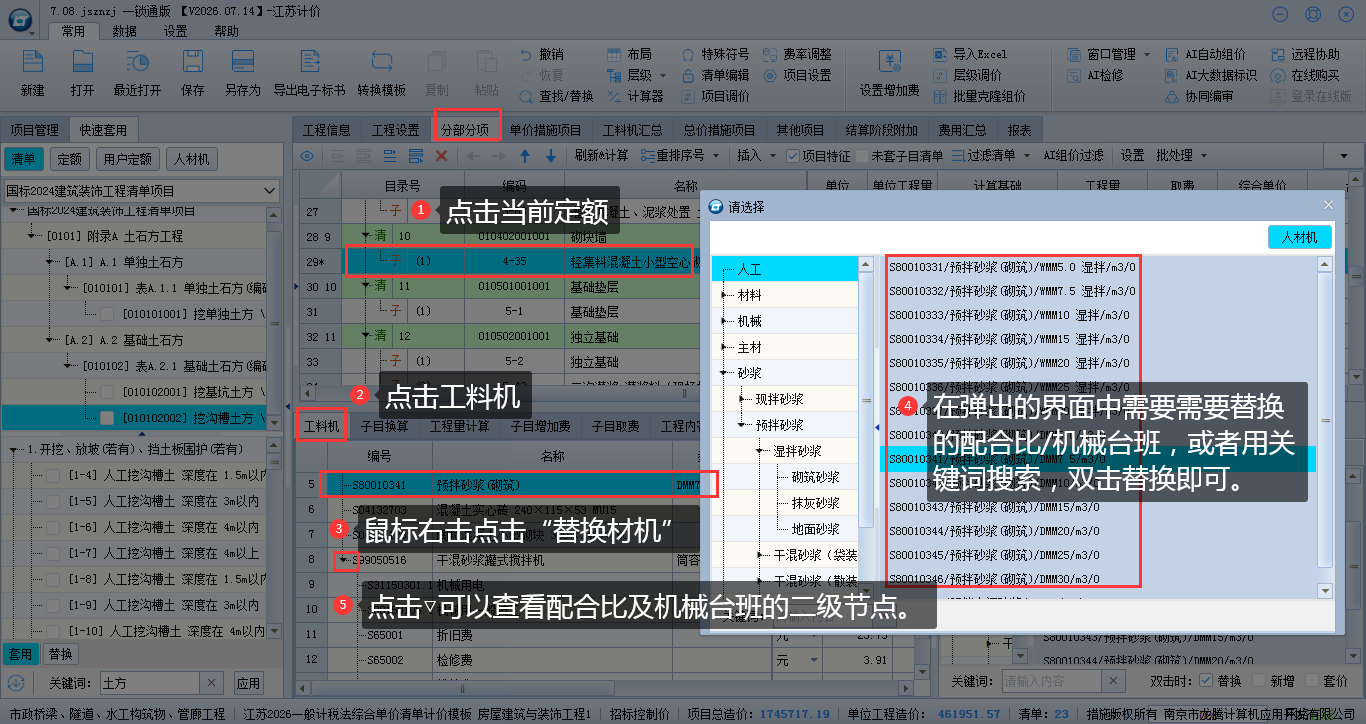This screenshot has height=724, width=1366.
Task: Open the 插入 dropdown menu
Action: pyautogui.click(x=772, y=156)
